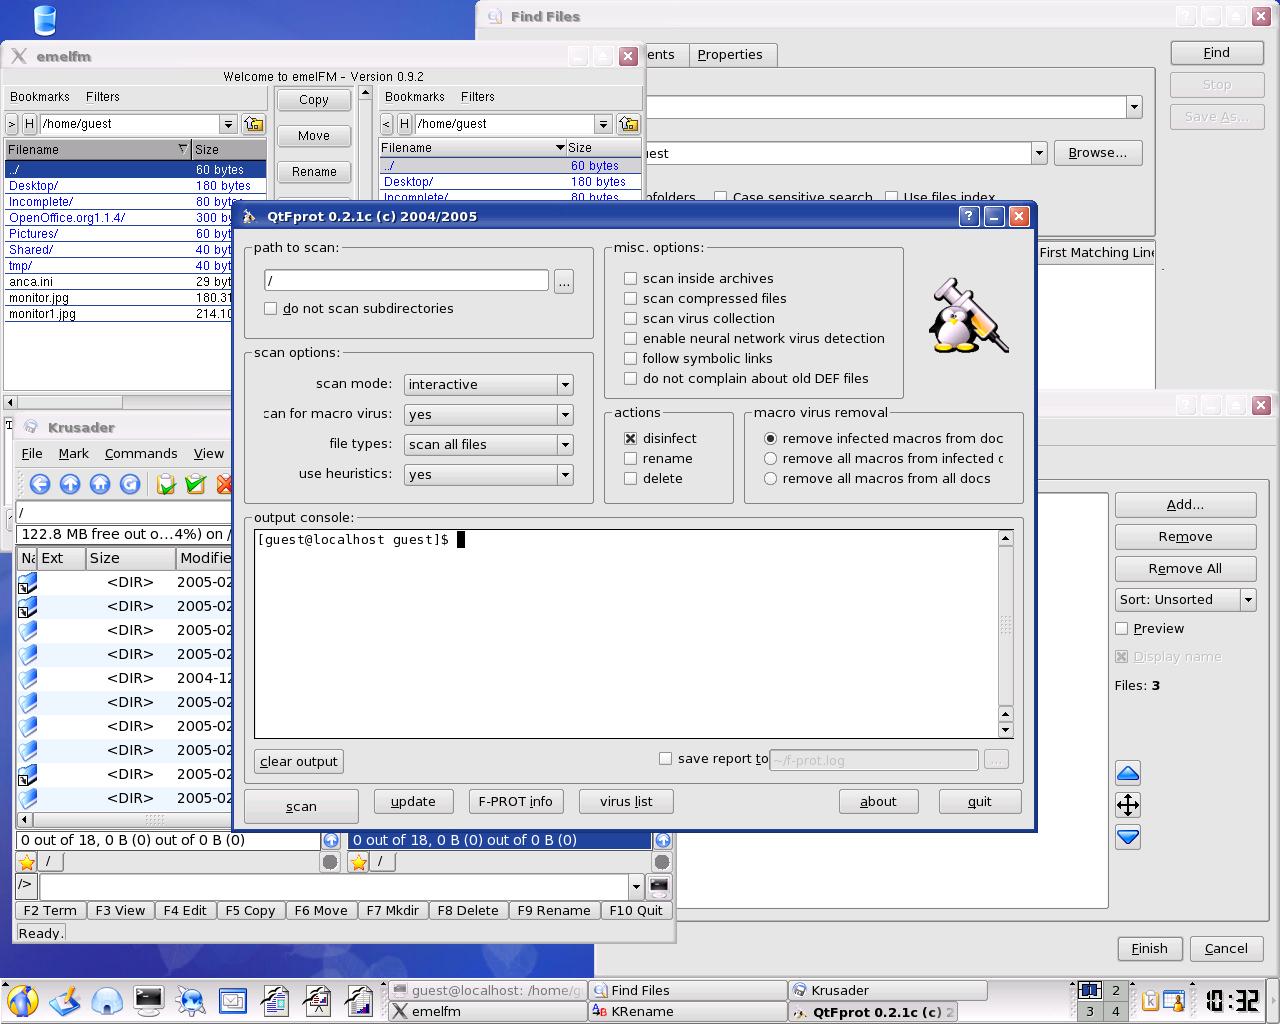
Task: Click the calendar reminder tray icon
Action: coord(1174,1001)
